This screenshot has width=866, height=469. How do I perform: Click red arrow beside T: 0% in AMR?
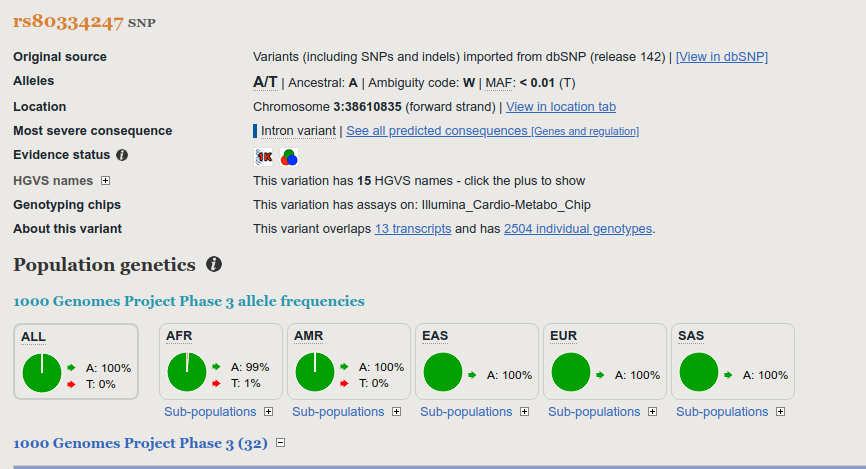click(344, 383)
